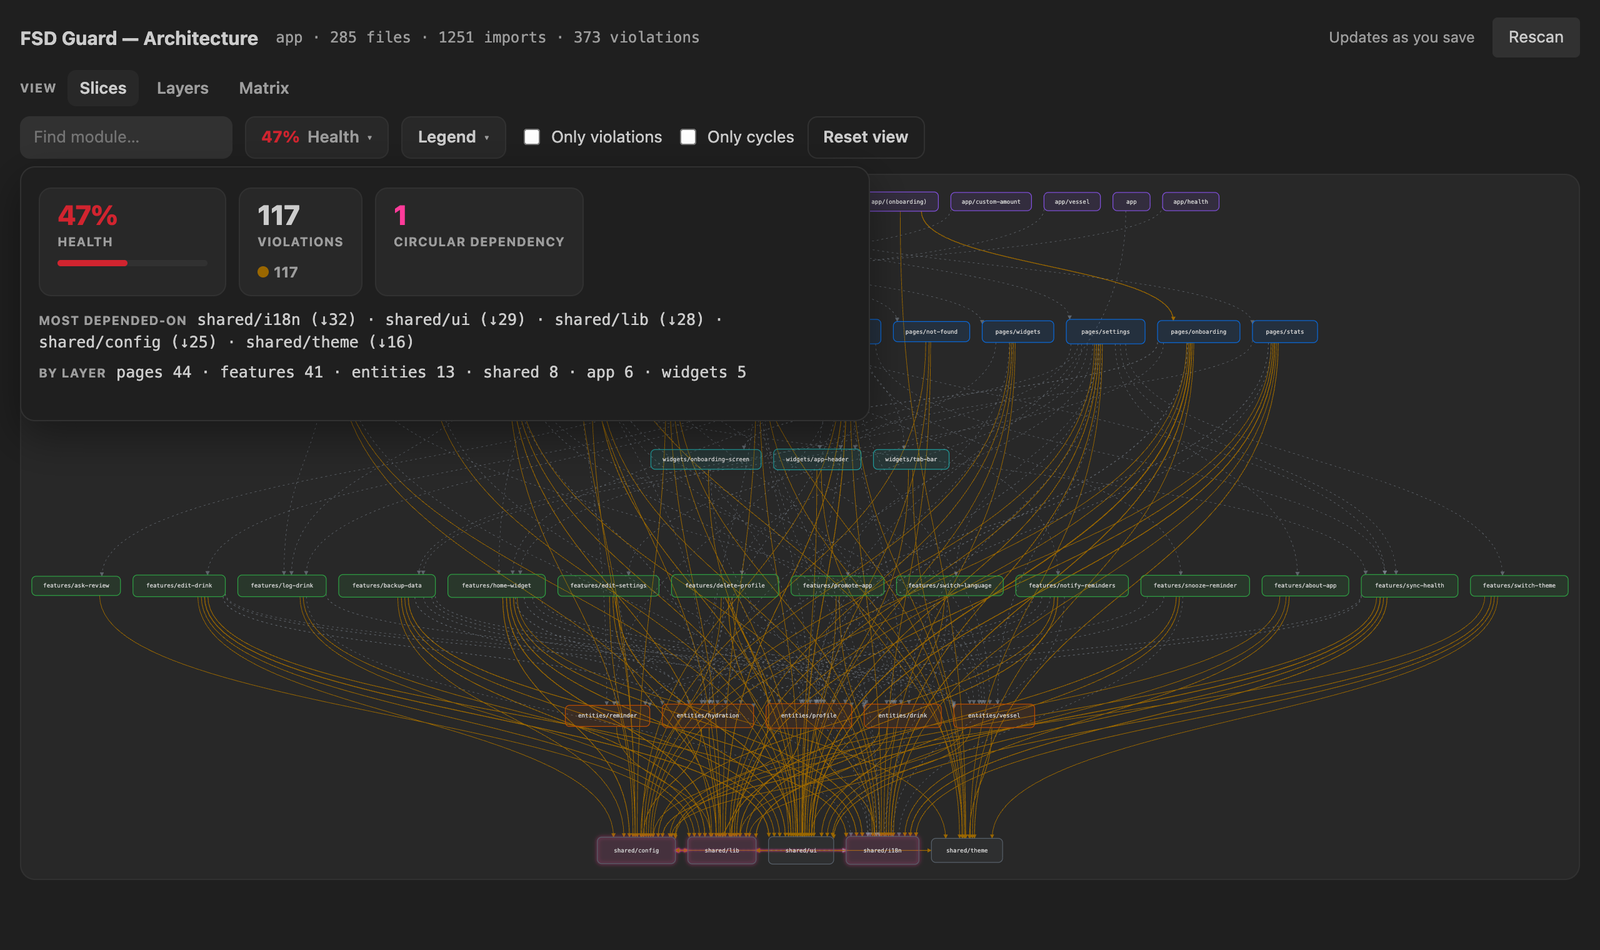1600x950 pixels.
Task: Select the 117 Violations card
Action: 300,241
